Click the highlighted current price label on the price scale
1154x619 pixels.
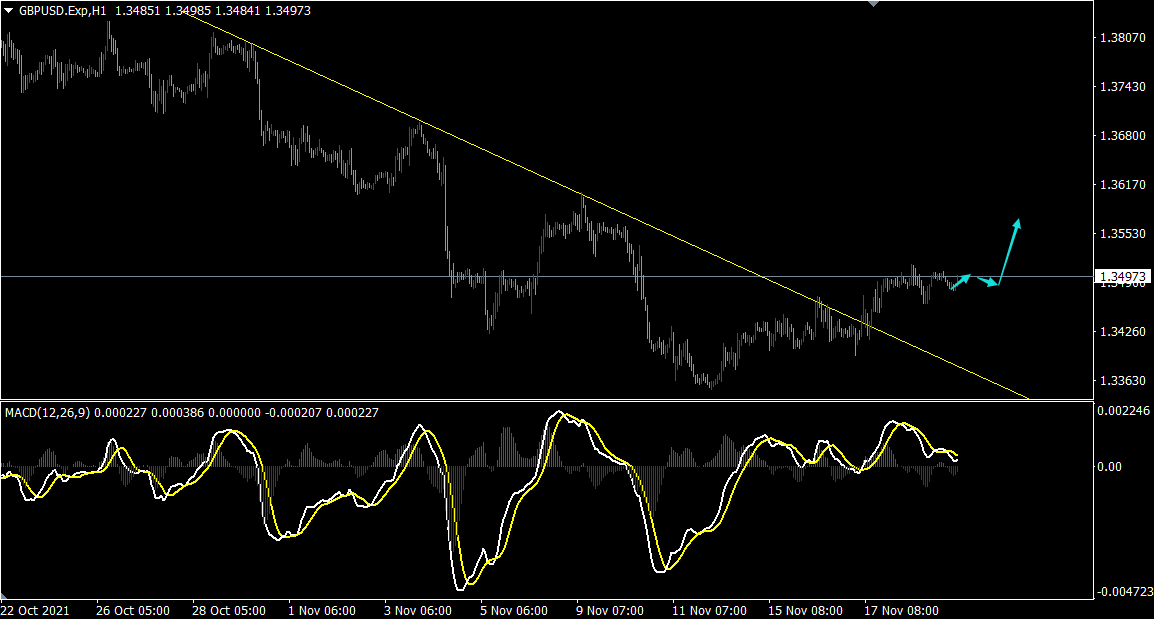pyautogui.click(x=1123, y=277)
